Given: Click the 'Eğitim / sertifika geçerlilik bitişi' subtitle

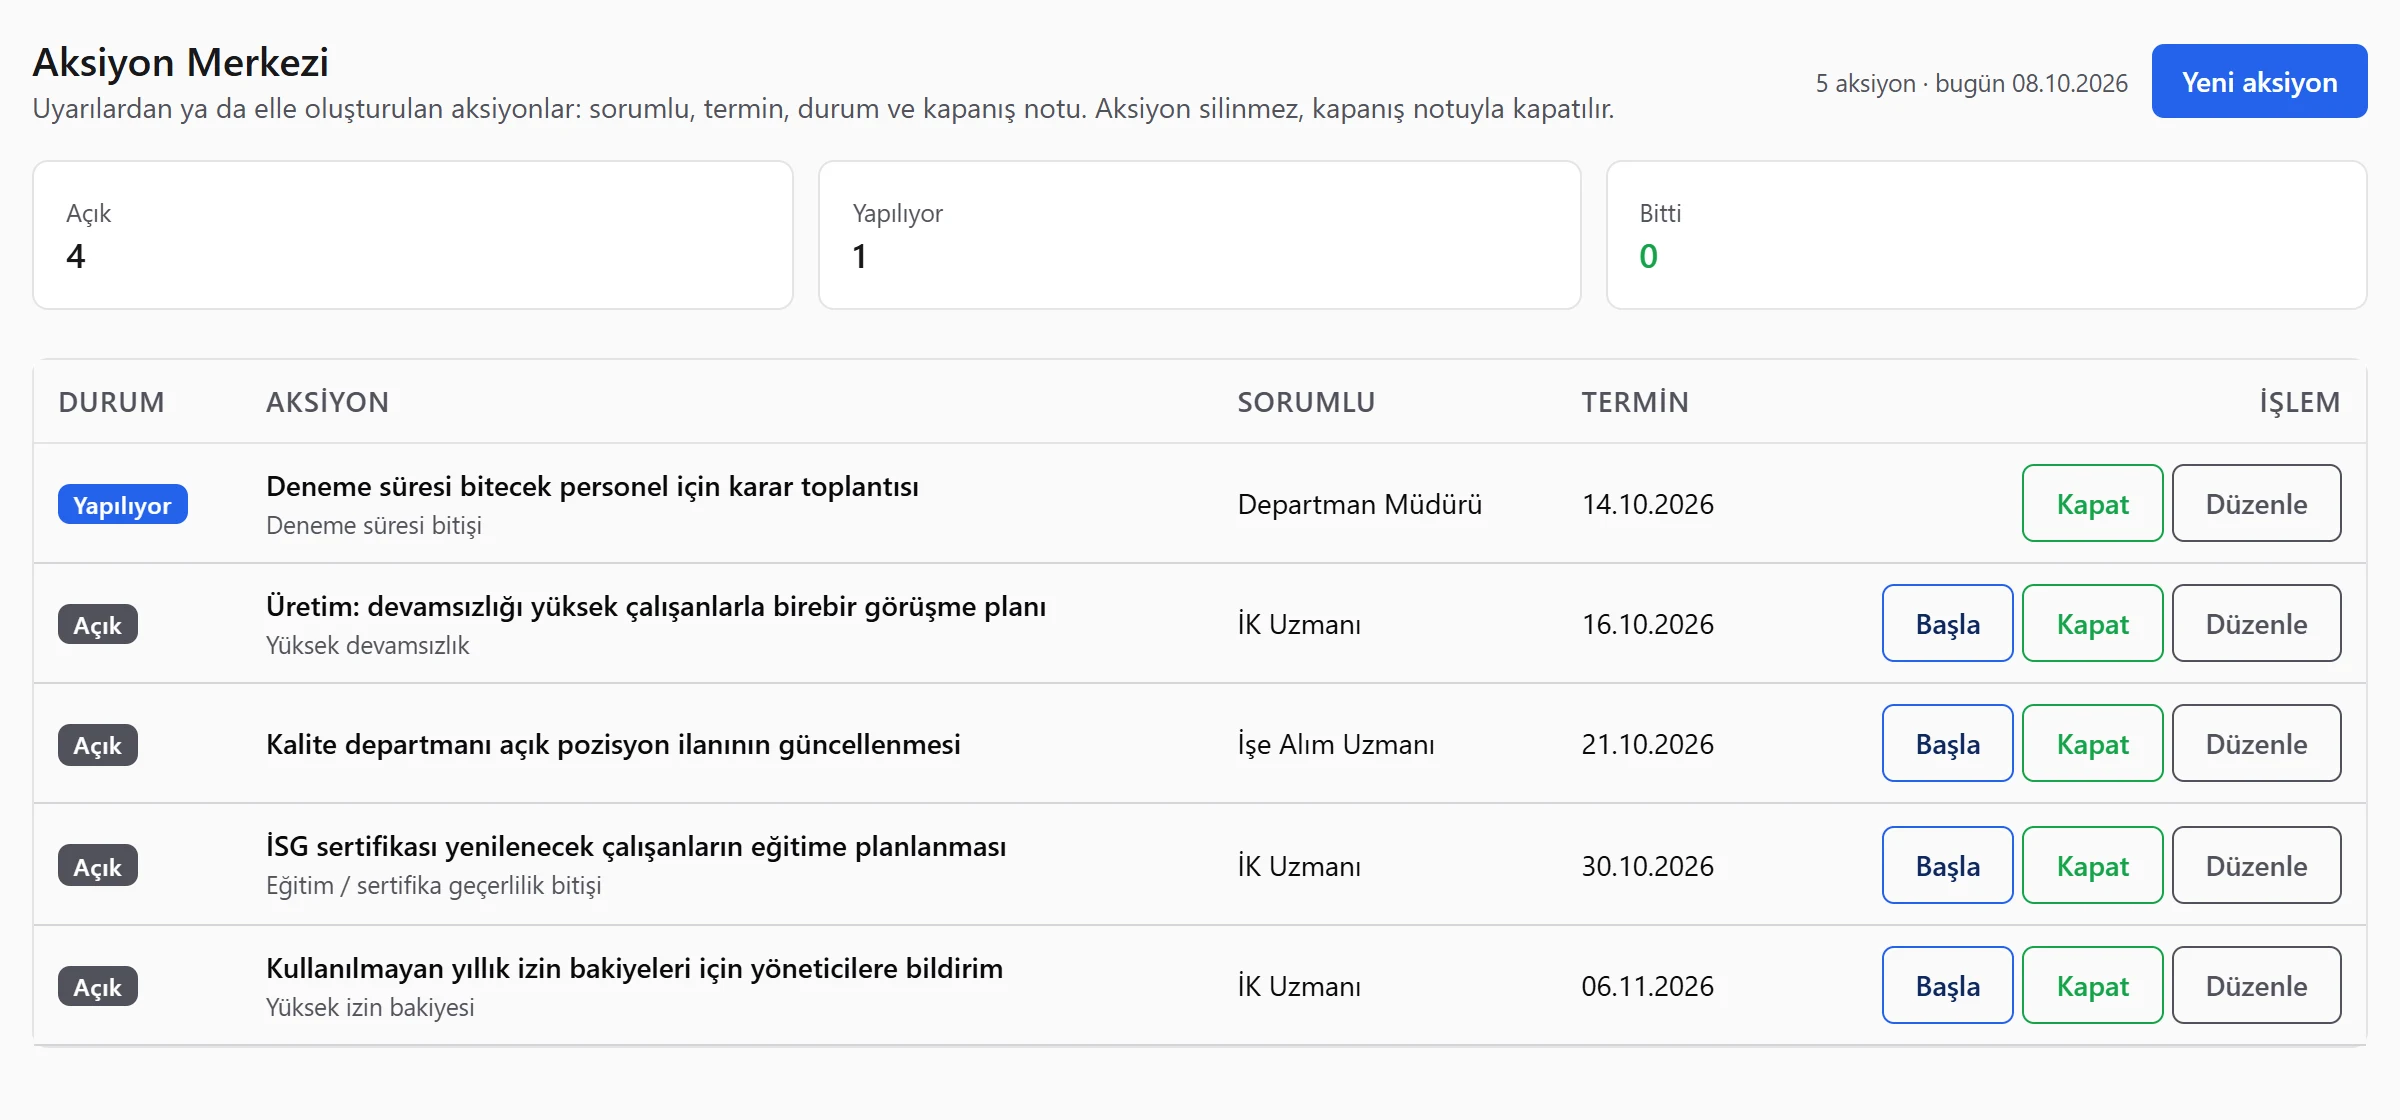Looking at the screenshot, I should click(x=433, y=886).
